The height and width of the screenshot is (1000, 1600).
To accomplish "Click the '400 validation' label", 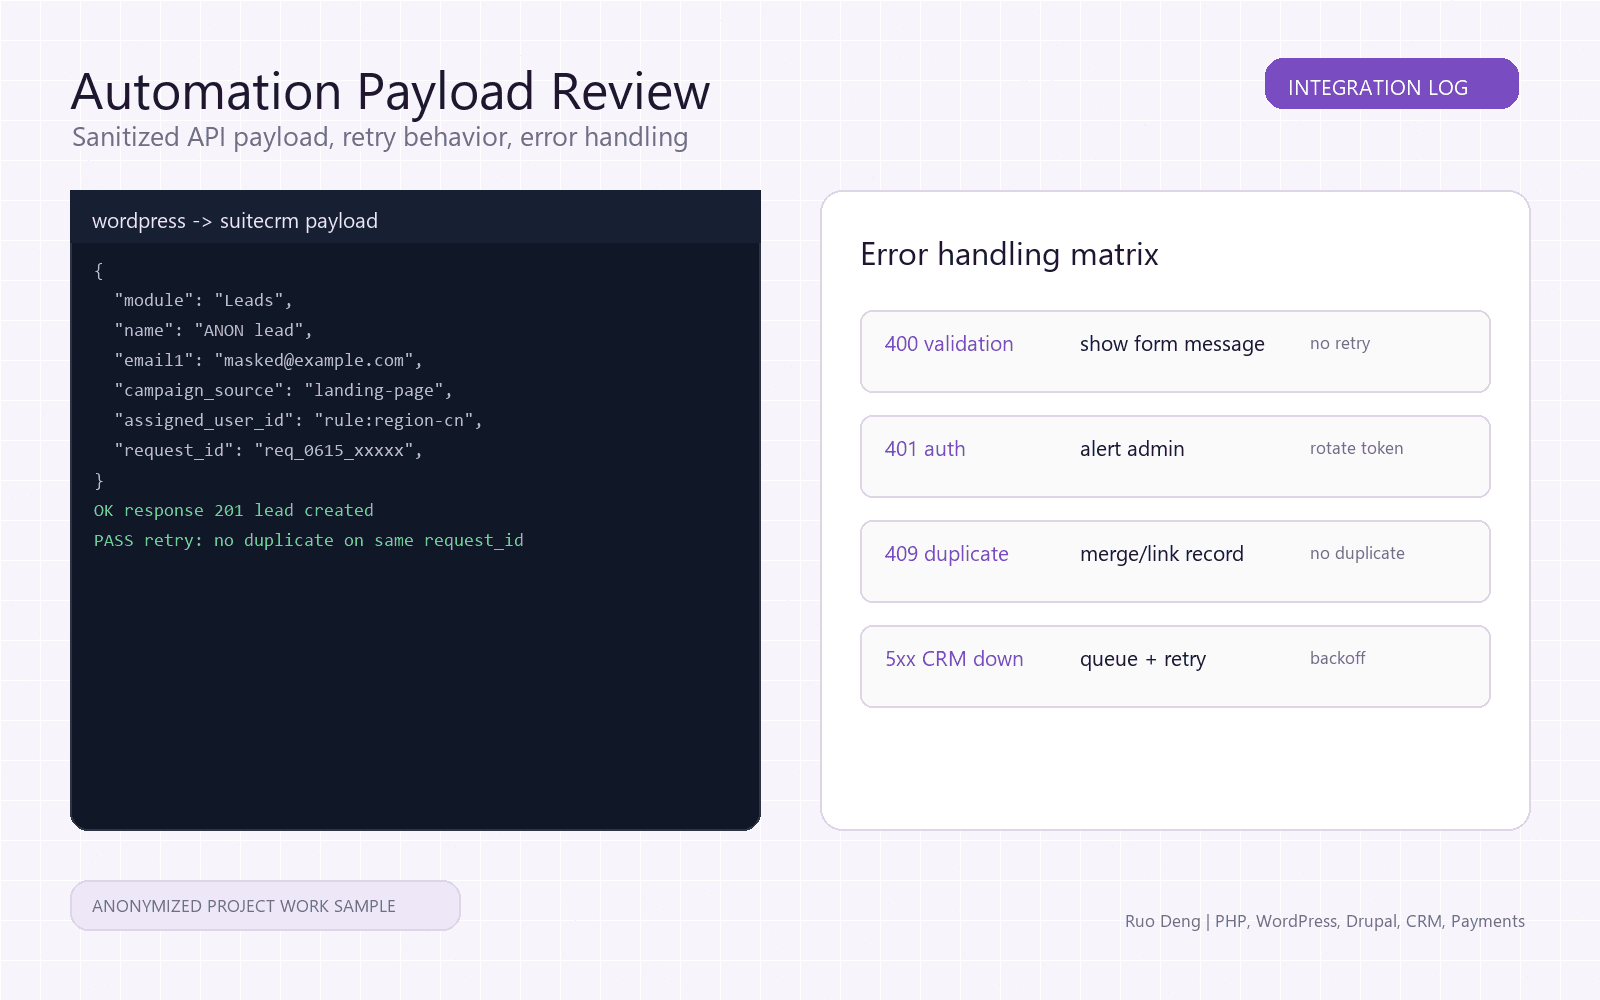I will tap(949, 344).
